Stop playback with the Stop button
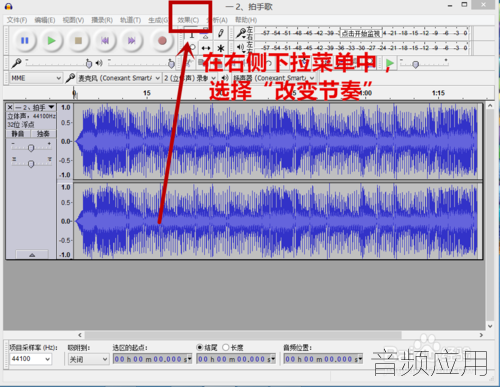Screen dimensions: 500x387 click(78, 41)
